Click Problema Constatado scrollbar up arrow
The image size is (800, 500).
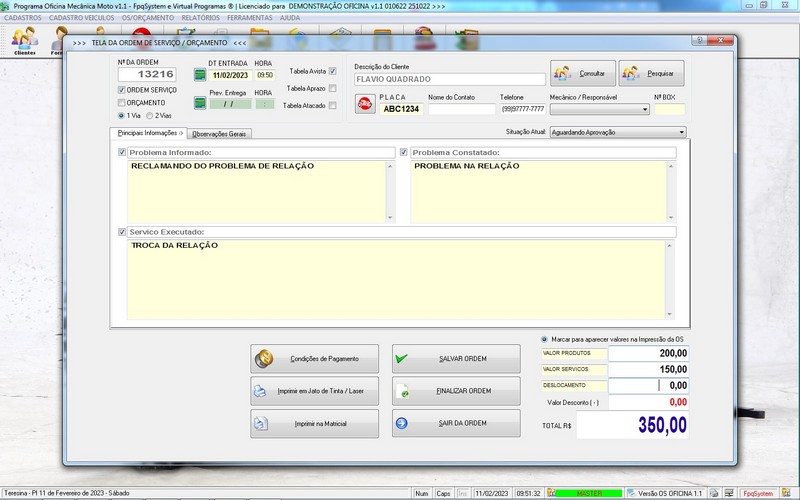coord(671,166)
